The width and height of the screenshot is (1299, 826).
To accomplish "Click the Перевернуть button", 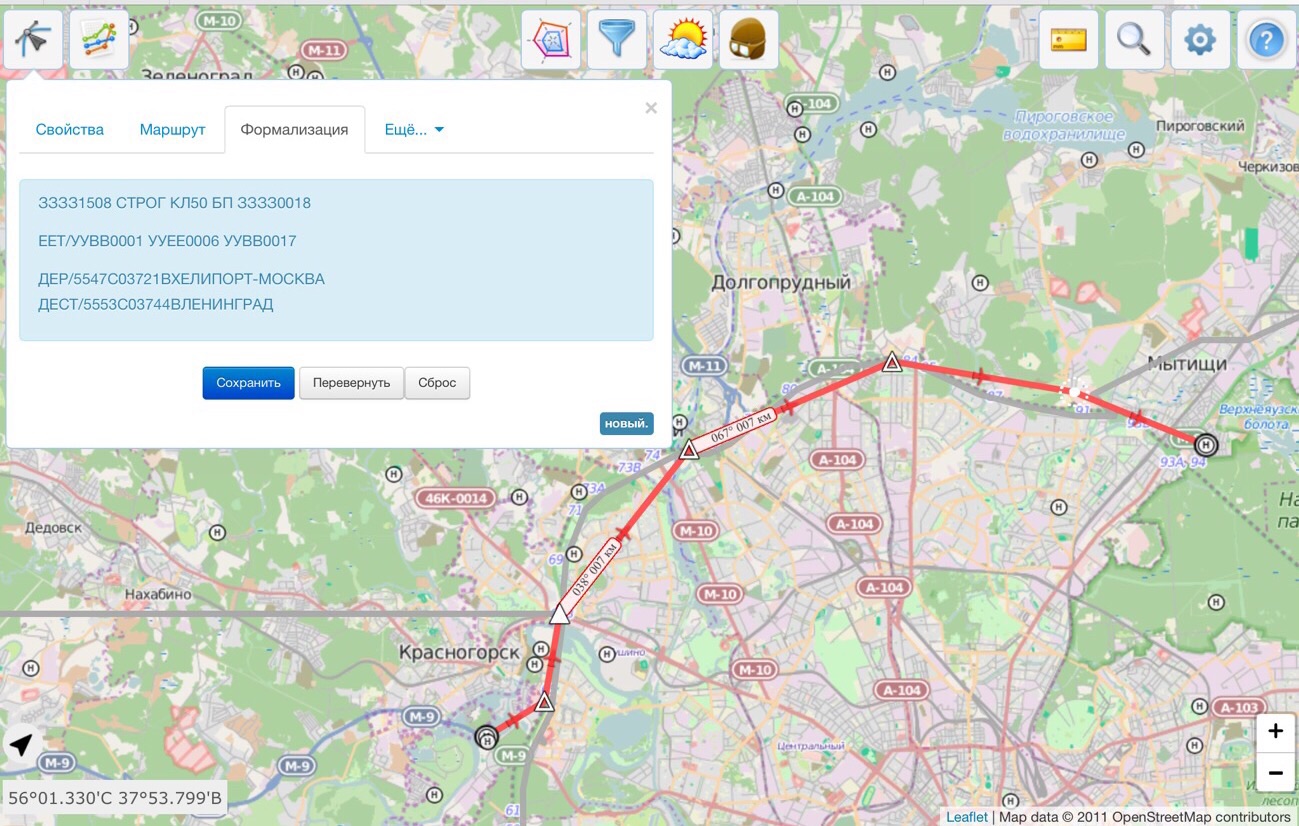I will pos(351,383).
